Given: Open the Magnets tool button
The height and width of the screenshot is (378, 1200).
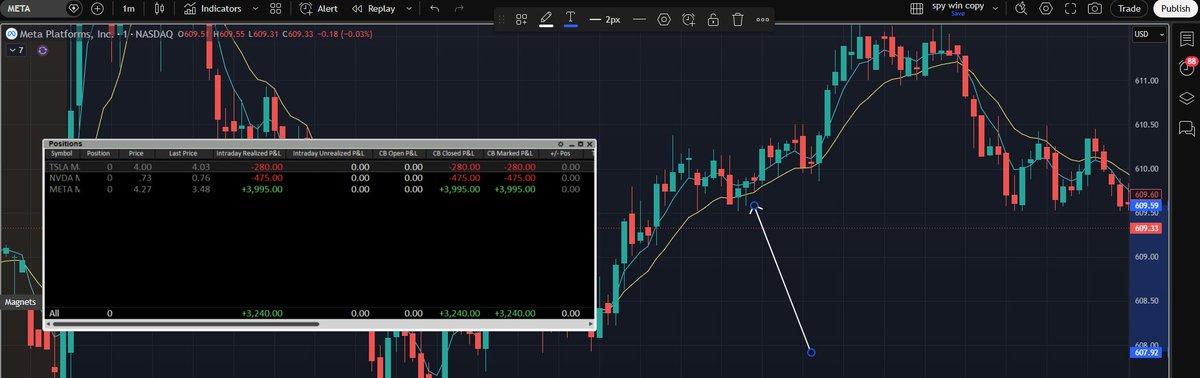Looking at the screenshot, I should click(x=20, y=301).
